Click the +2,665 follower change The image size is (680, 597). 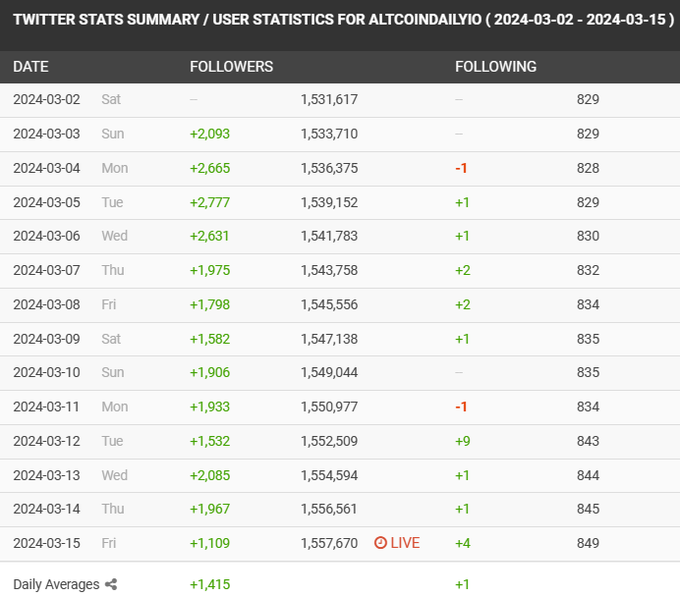point(210,168)
